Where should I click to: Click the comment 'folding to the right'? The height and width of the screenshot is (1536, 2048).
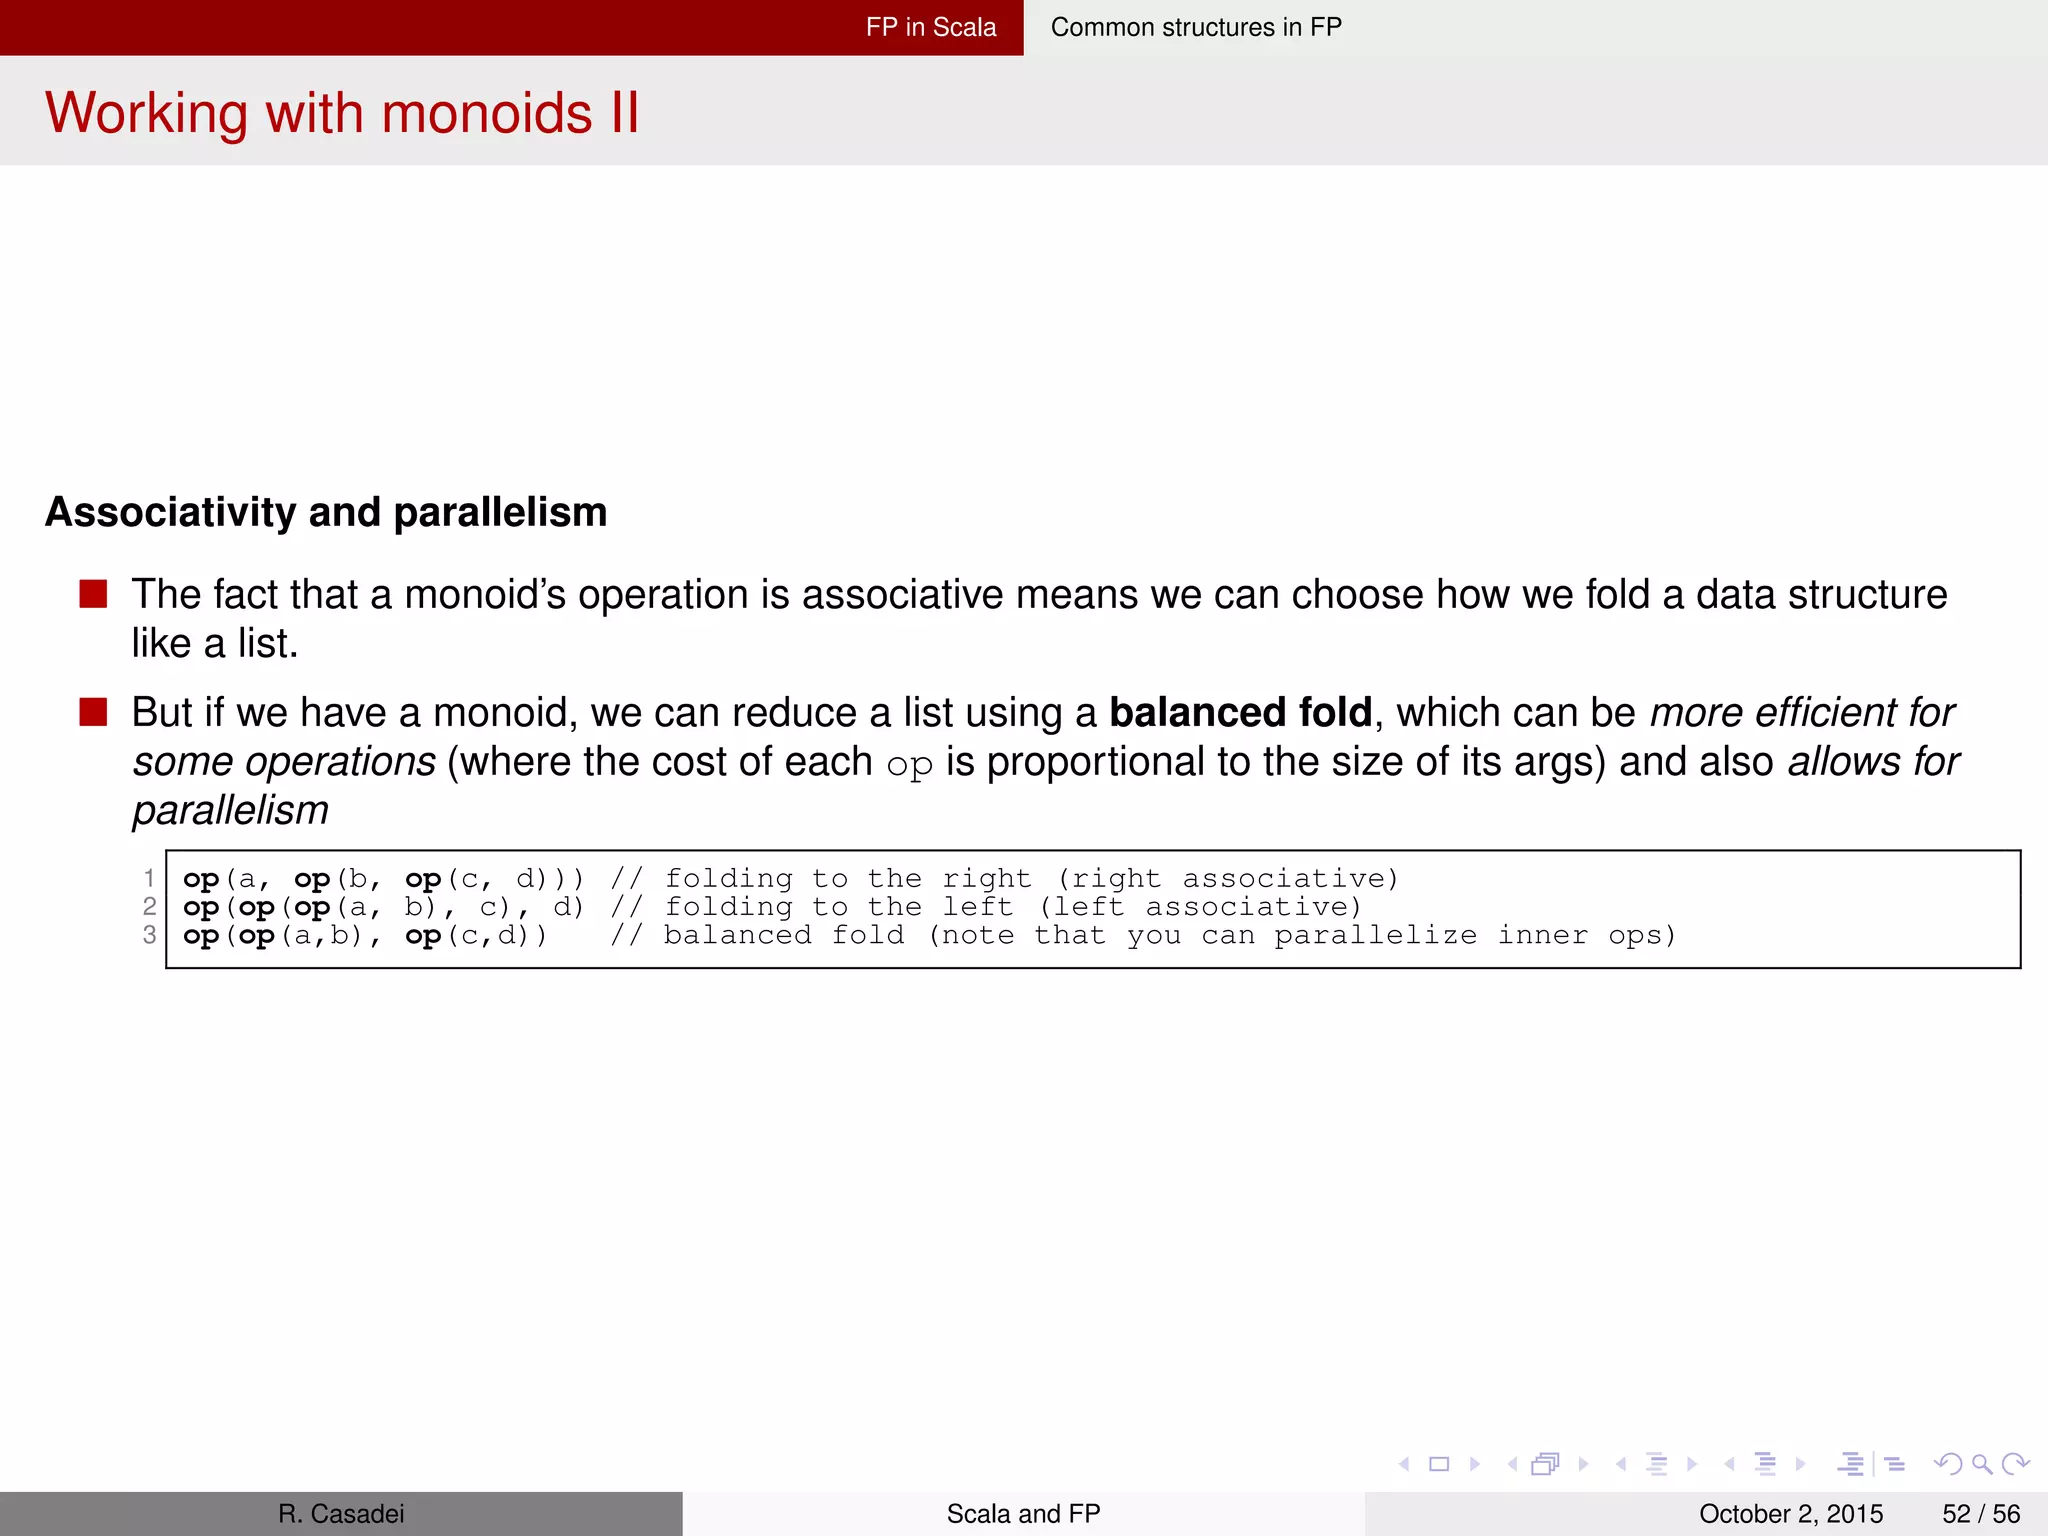[x=848, y=879]
